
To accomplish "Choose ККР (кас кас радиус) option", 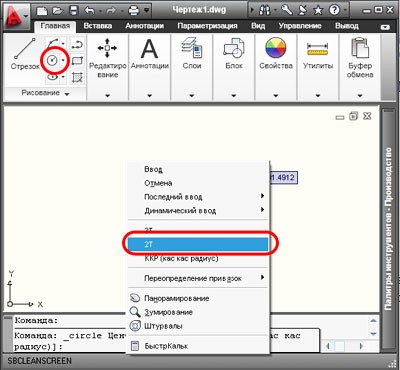I will (198, 258).
